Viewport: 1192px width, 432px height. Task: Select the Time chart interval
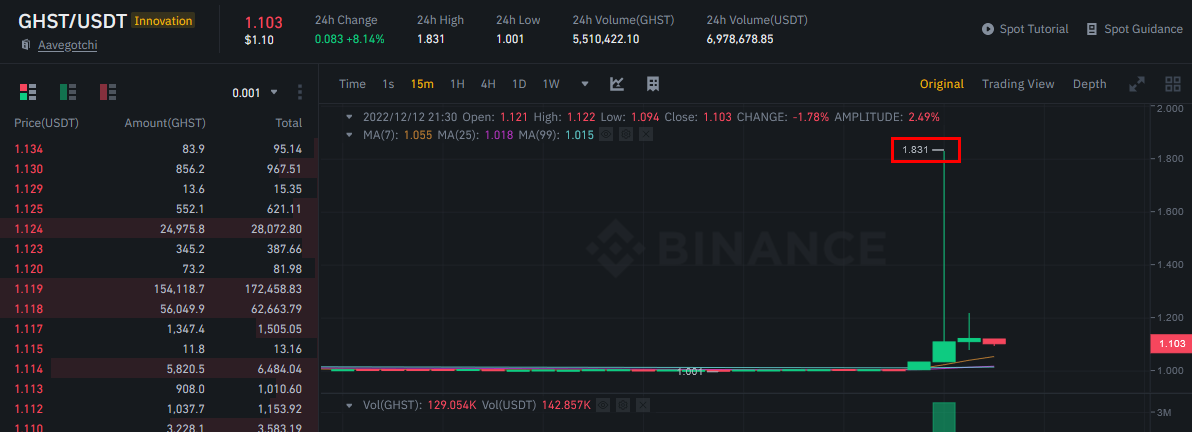coord(352,84)
